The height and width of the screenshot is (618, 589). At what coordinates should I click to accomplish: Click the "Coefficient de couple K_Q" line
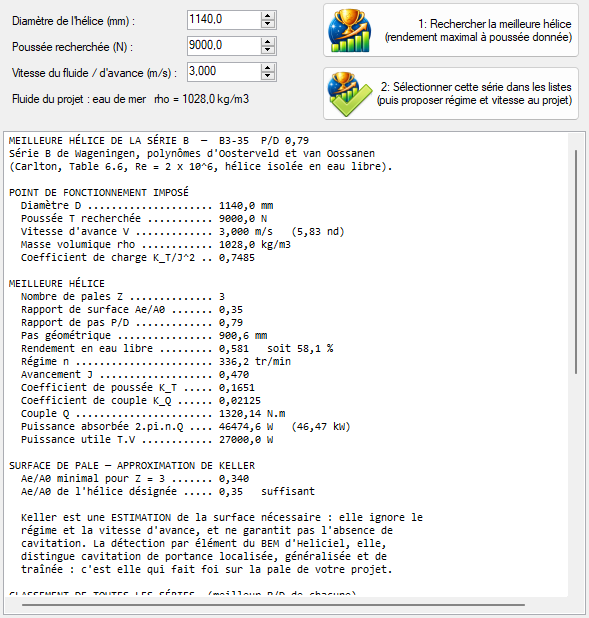point(141,400)
